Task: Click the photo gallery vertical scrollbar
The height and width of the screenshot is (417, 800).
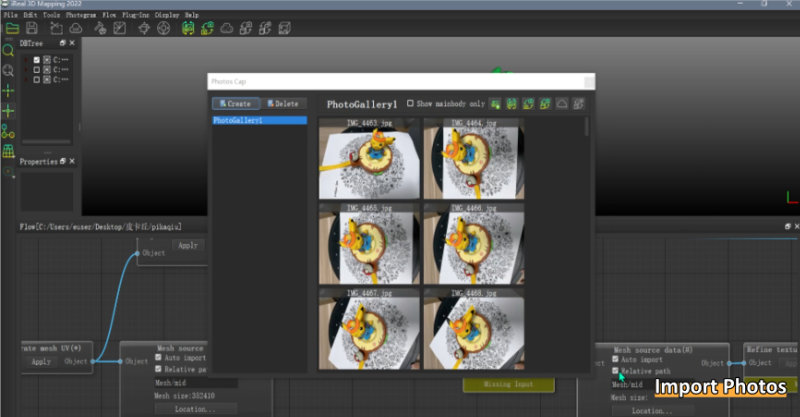Action: pos(587,127)
